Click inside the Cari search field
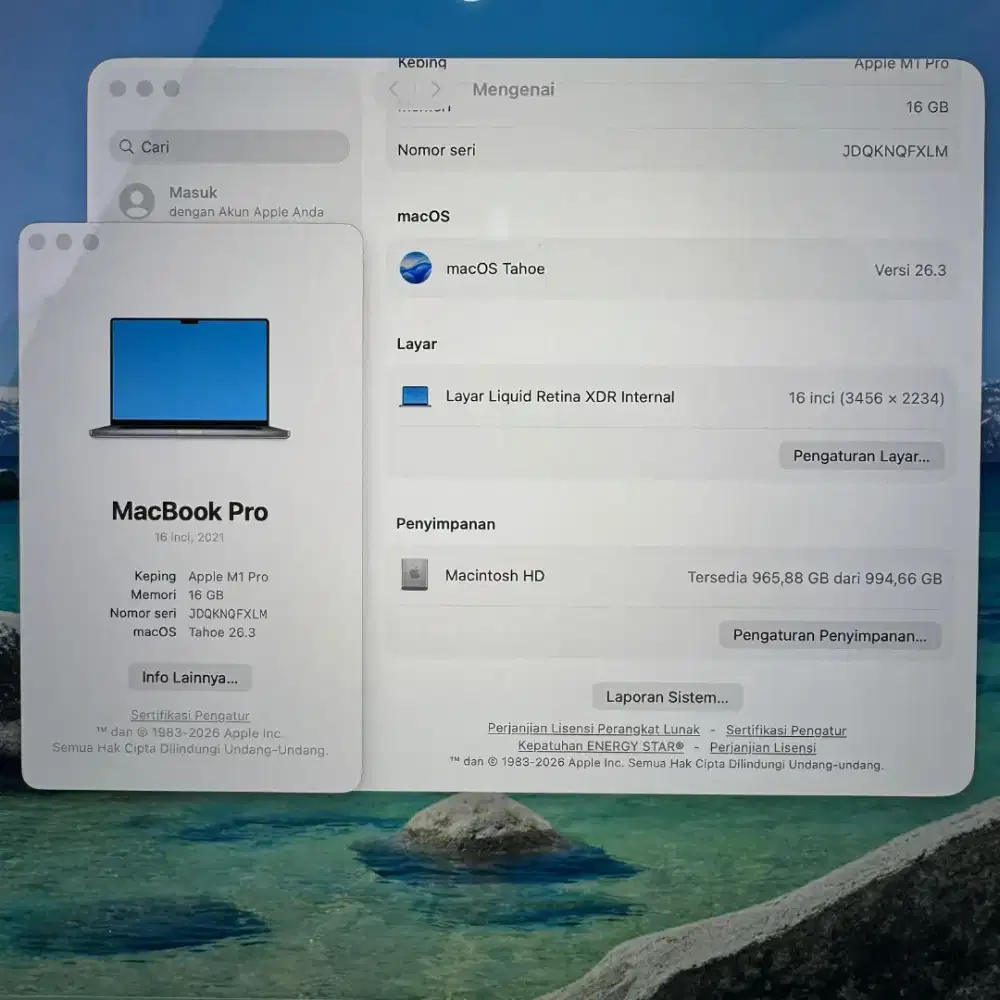This screenshot has width=1000, height=1000. [x=230, y=146]
